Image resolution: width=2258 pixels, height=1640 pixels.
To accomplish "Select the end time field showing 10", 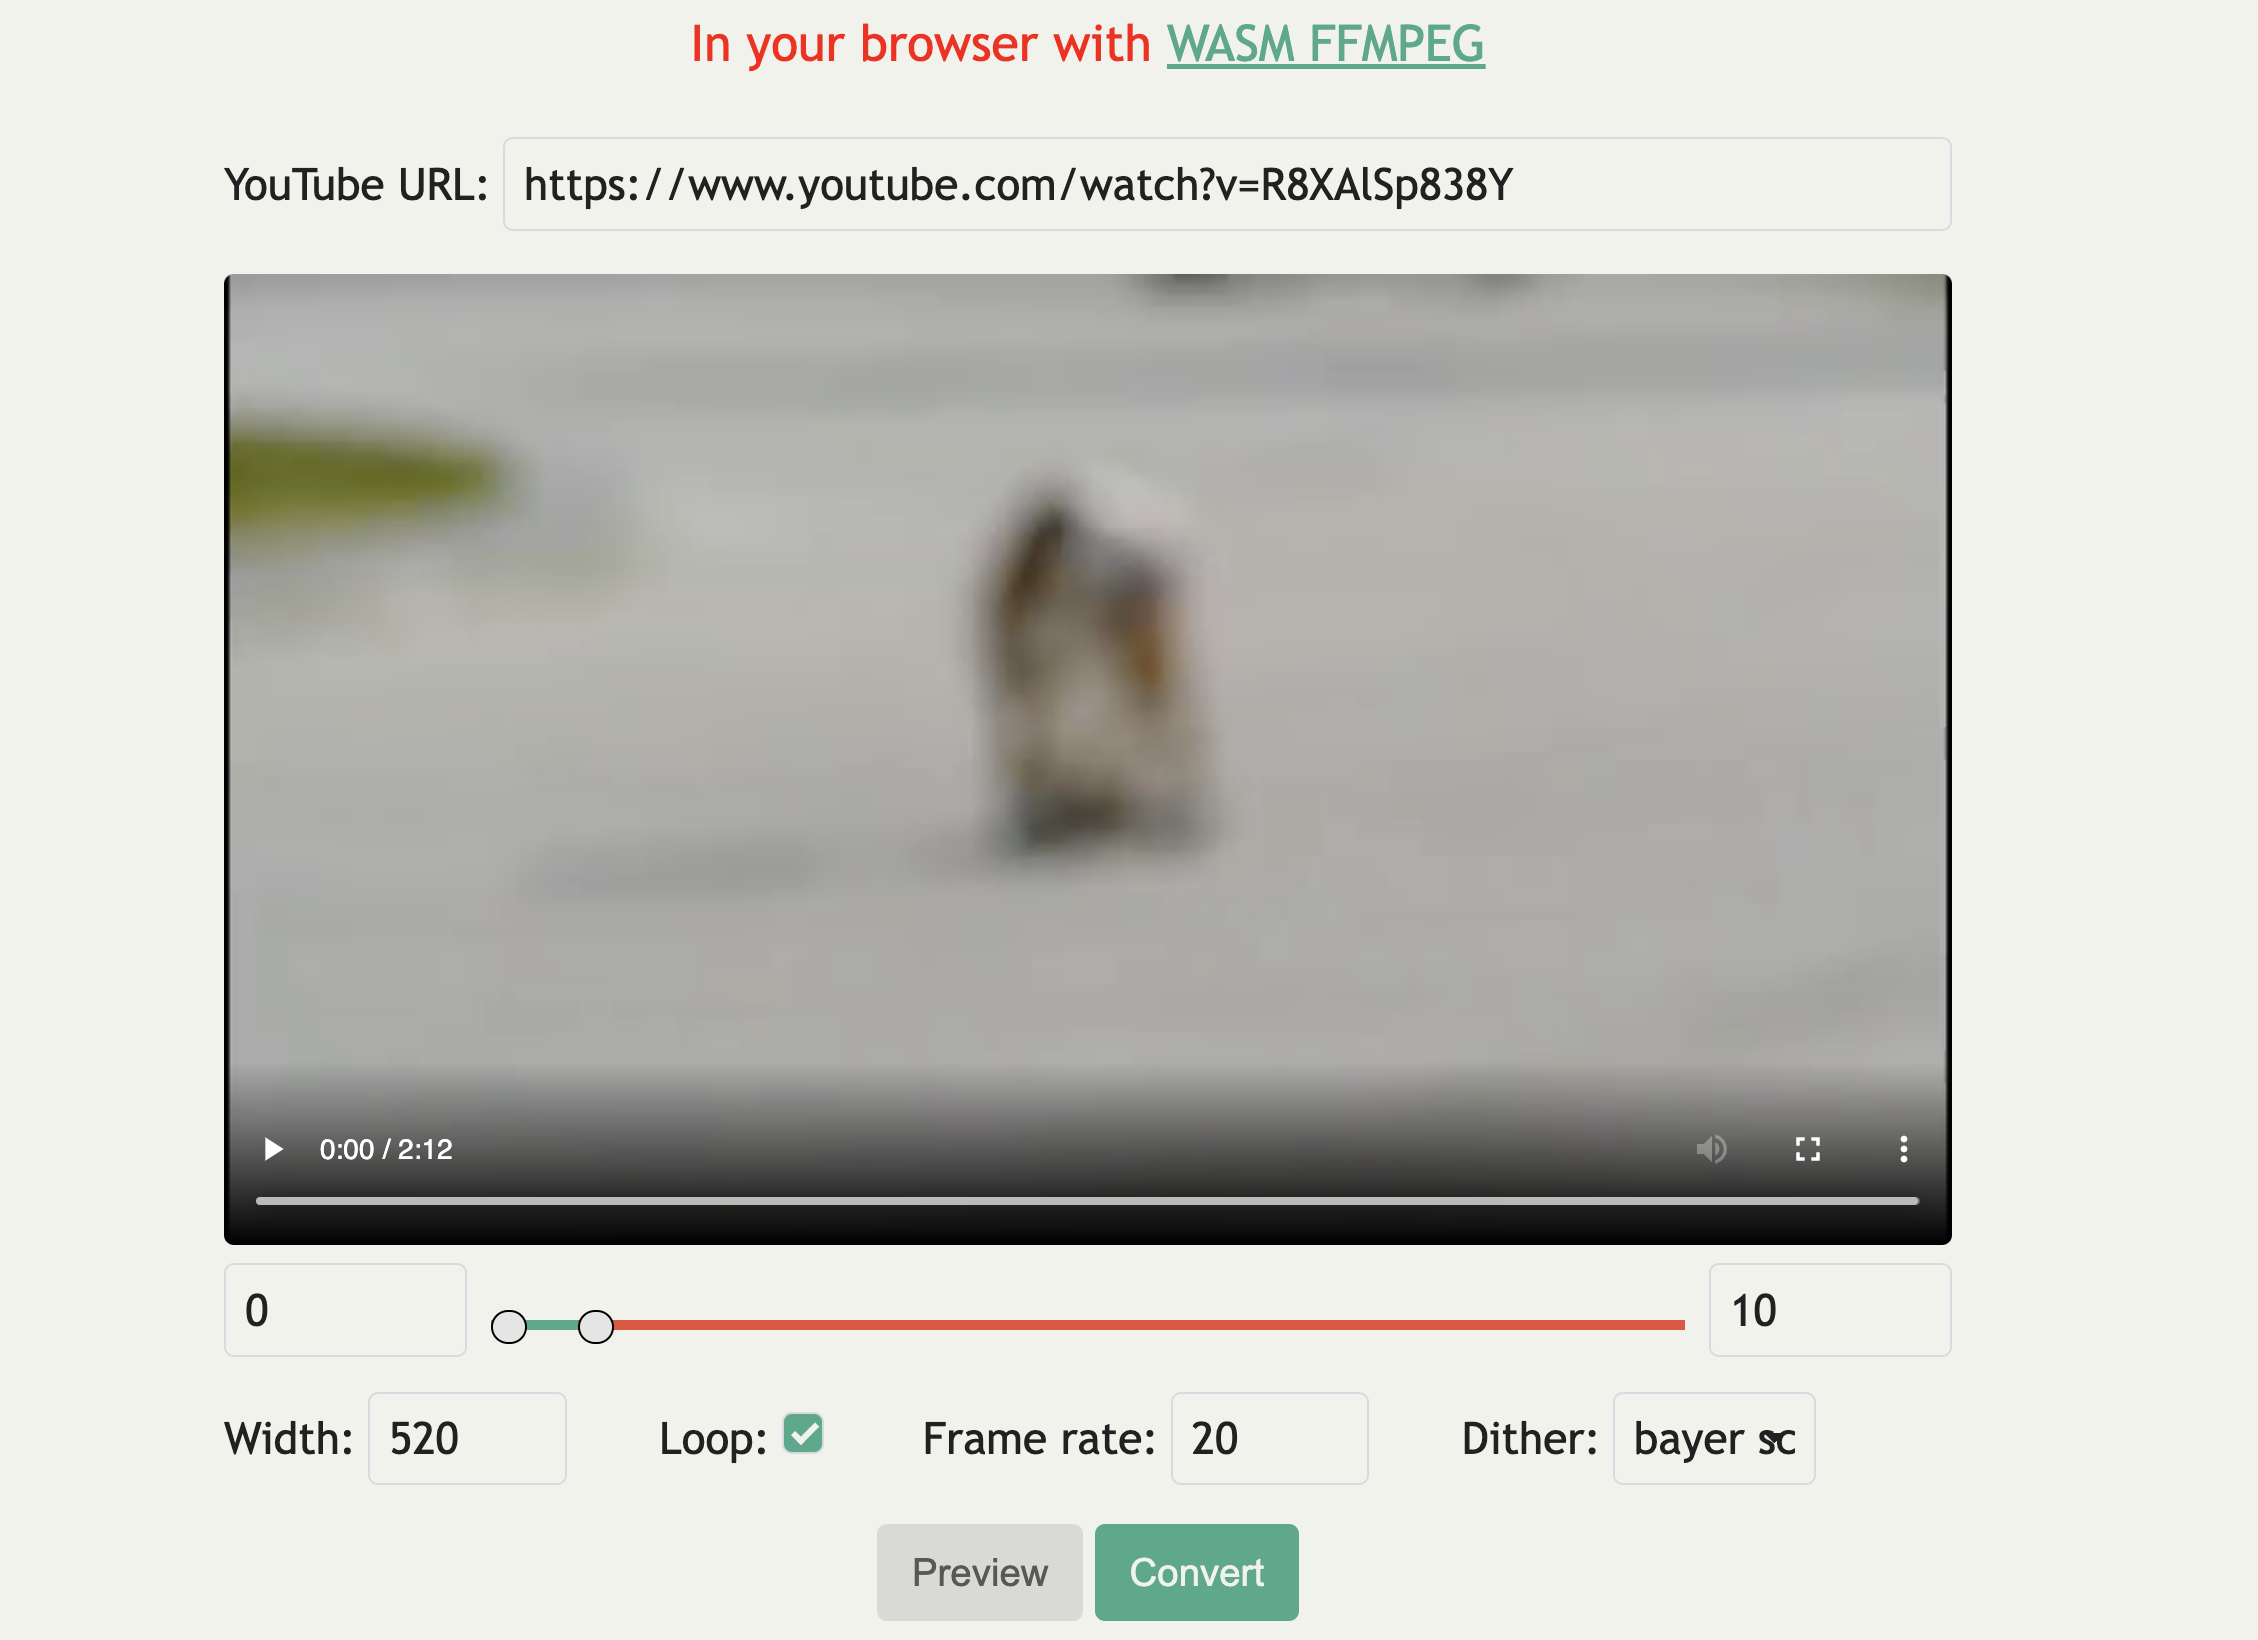I will pyautogui.click(x=1829, y=1310).
